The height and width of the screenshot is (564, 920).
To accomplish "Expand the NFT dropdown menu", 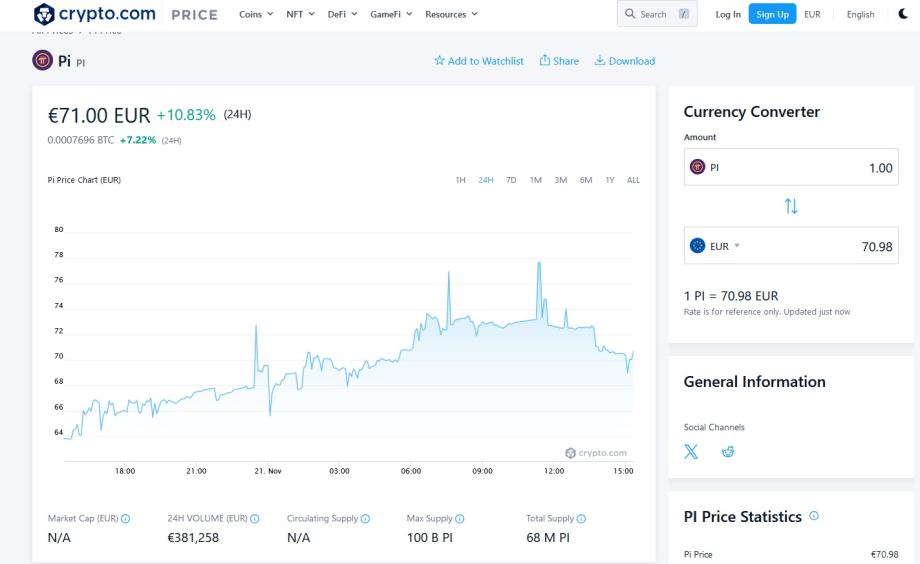I will (x=300, y=14).
